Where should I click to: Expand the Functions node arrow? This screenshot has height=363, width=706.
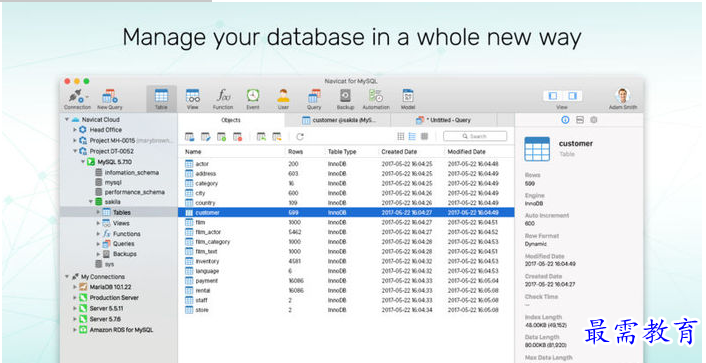(x=98, y=234)
